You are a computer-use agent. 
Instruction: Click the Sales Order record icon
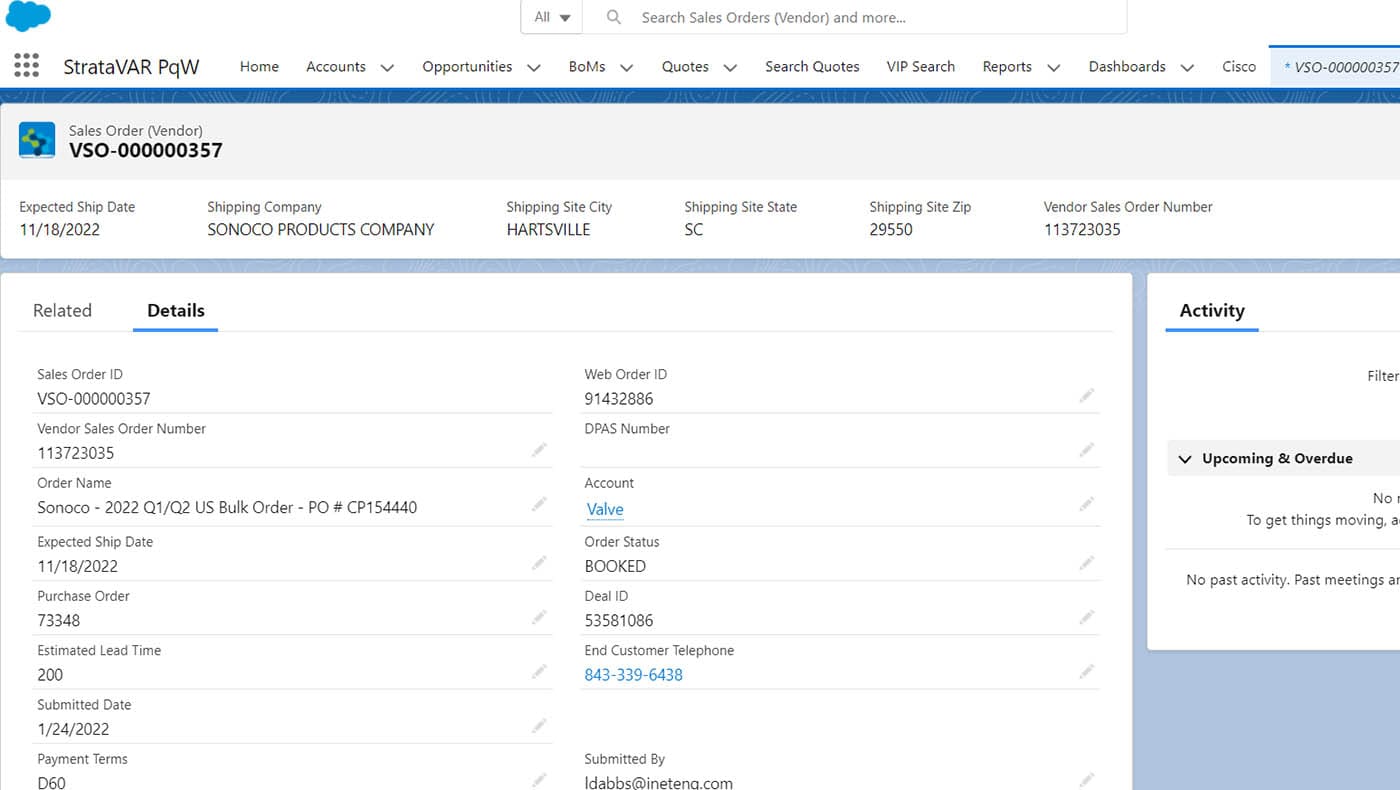(37, 141)
